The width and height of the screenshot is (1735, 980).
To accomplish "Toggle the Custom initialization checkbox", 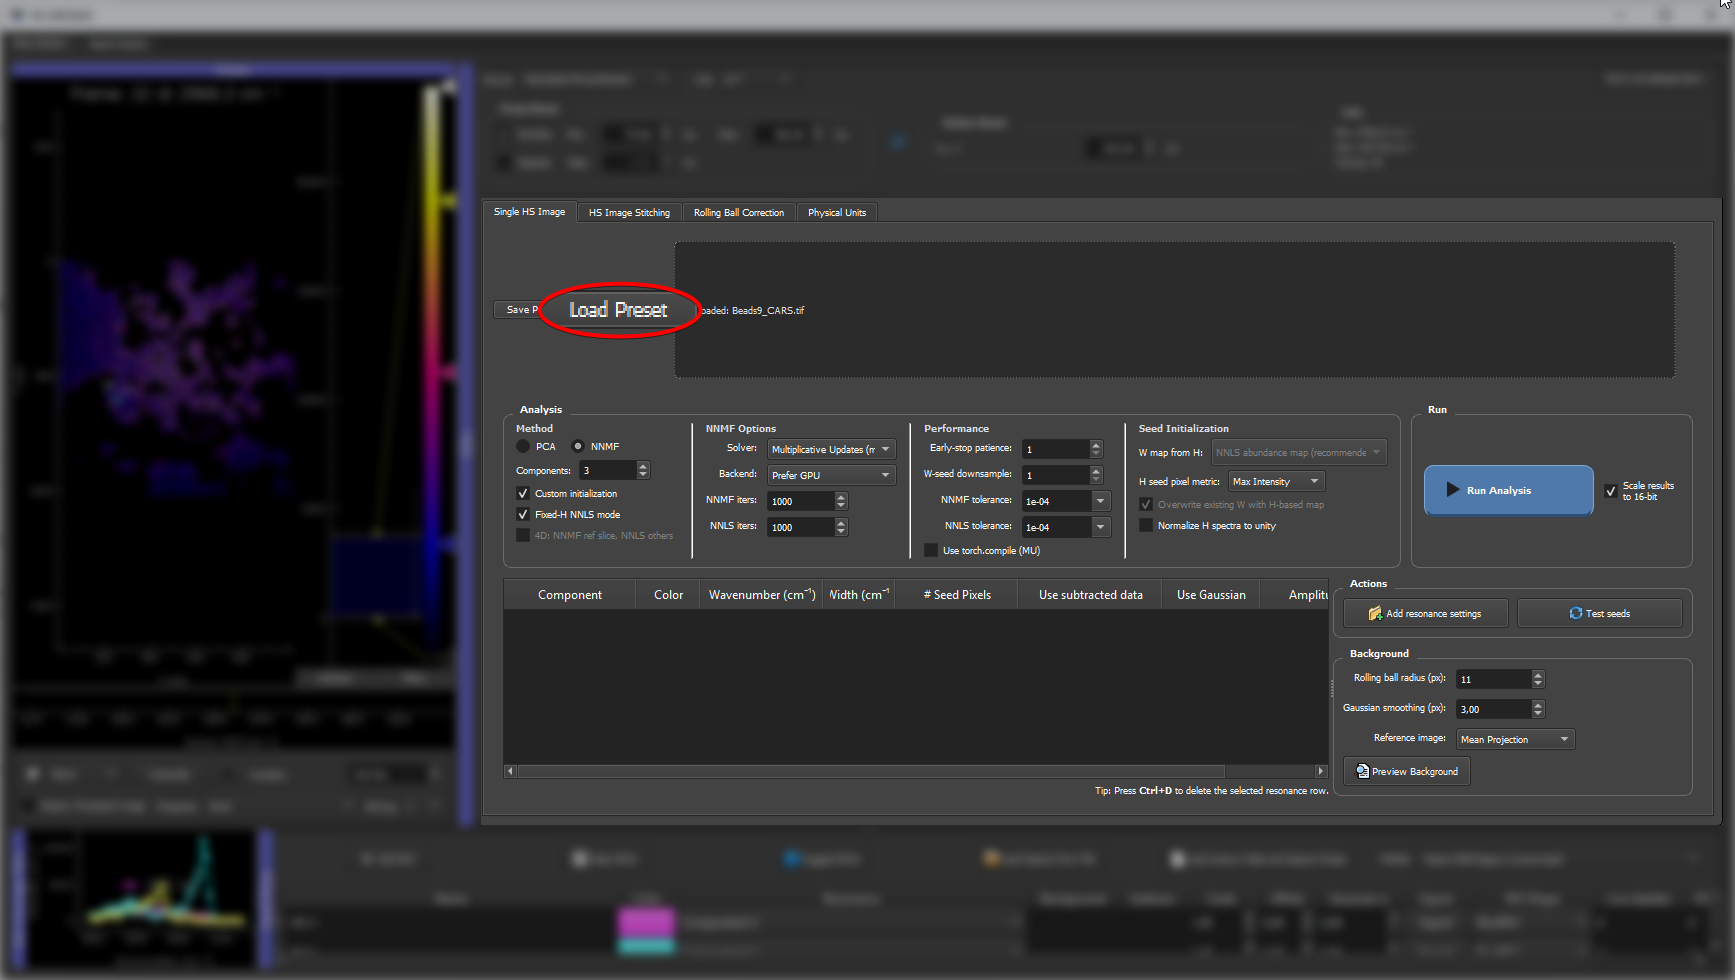I will [523, 493].
